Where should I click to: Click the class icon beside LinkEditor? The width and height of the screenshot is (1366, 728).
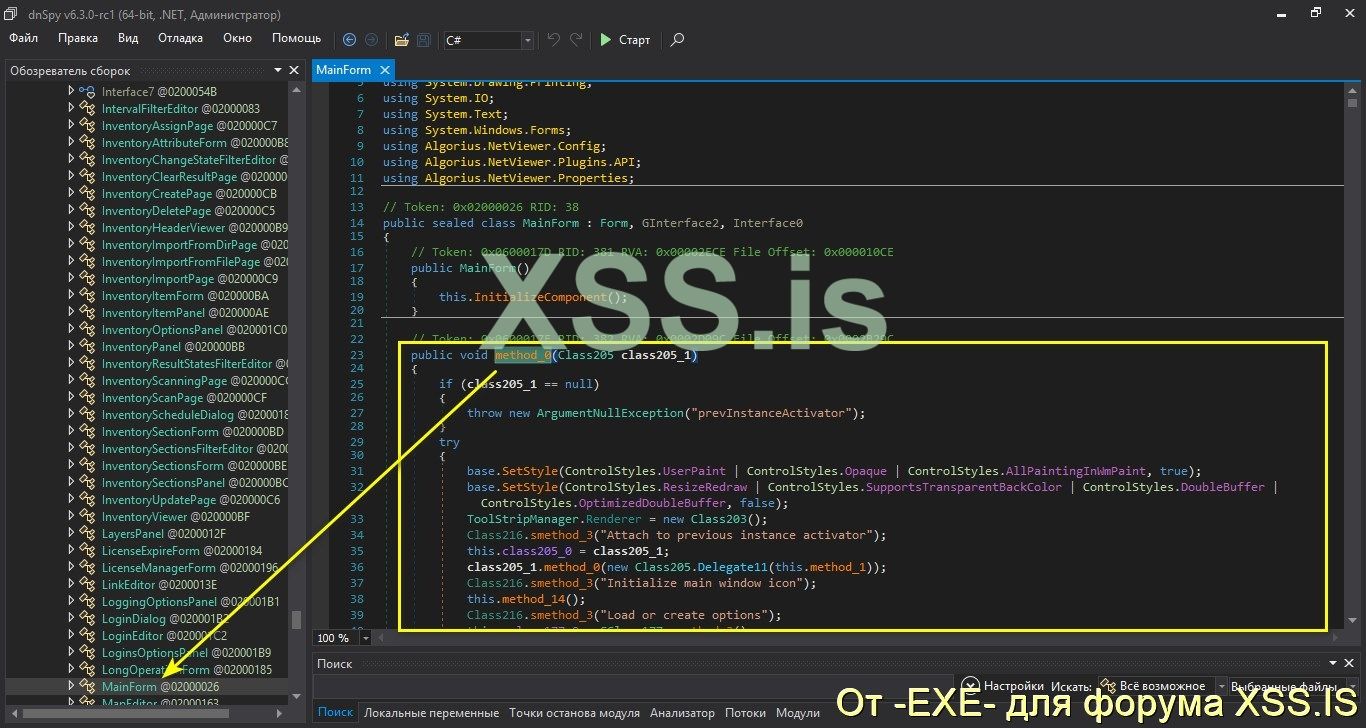[x=88, y=585]
